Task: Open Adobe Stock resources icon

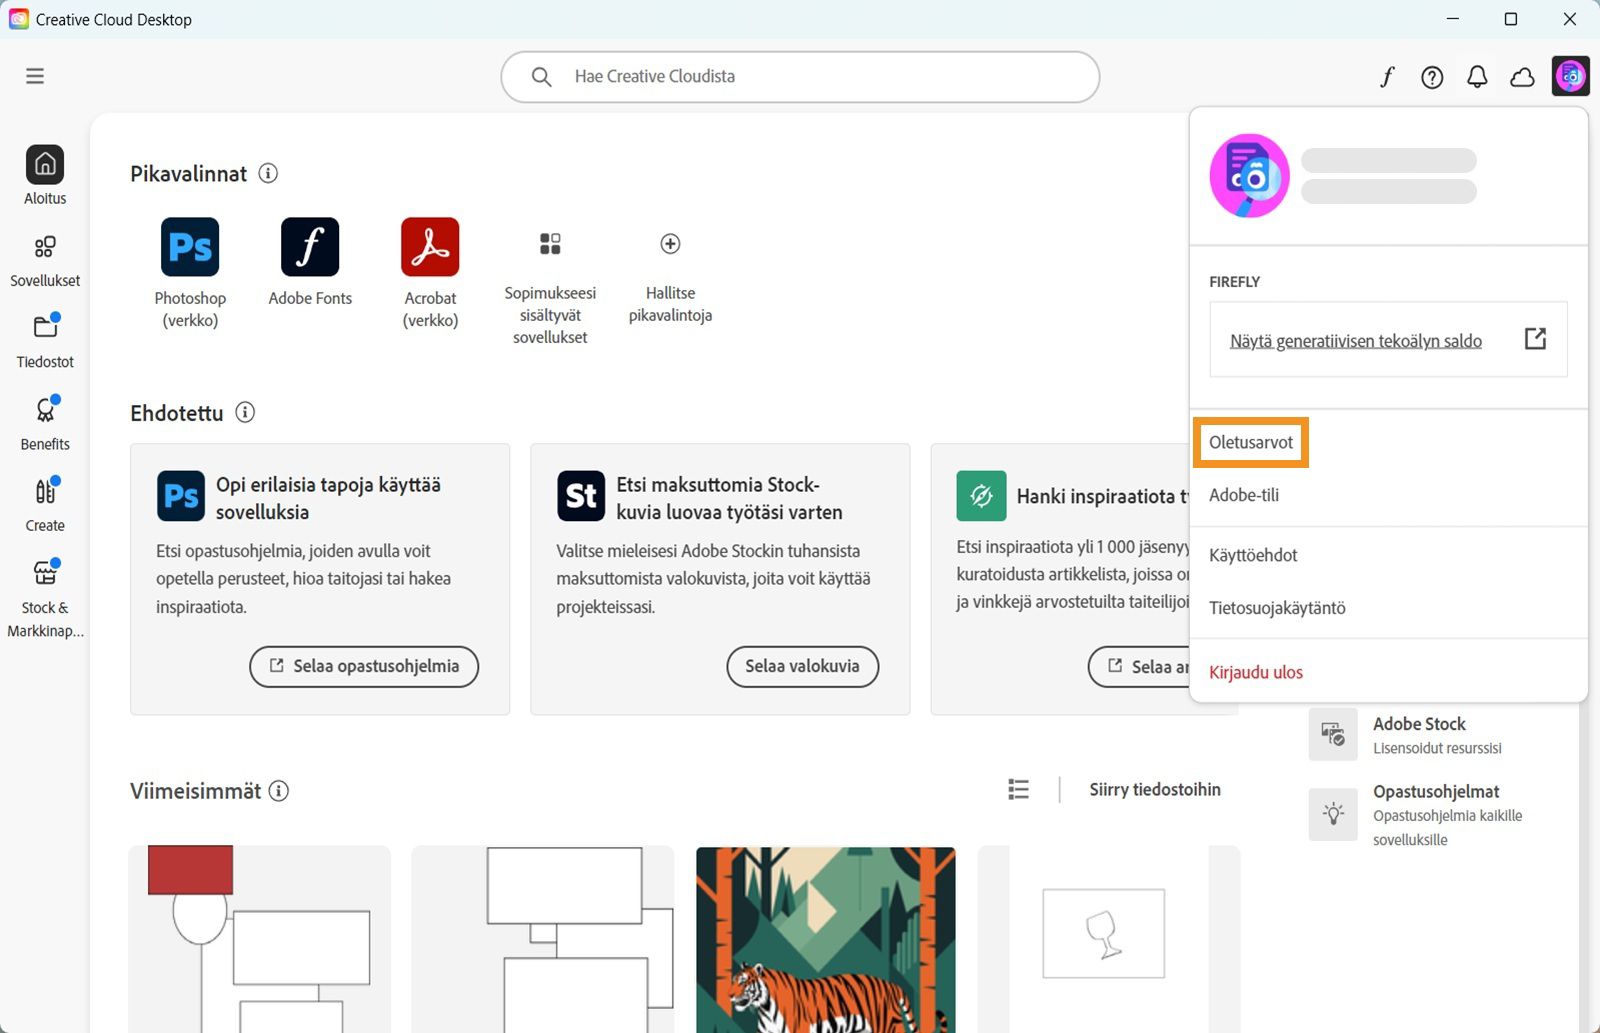Action: click(x=1333, y=734)
